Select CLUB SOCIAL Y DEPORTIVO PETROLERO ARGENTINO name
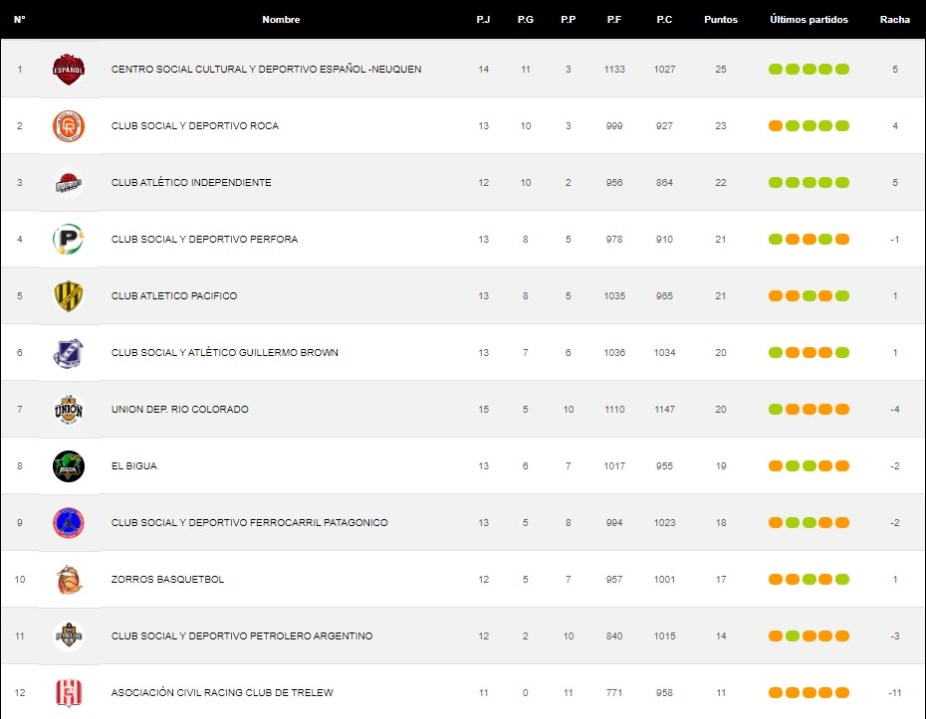The width and height of the screenshot is (926, 719). click(x=241, y=636)
